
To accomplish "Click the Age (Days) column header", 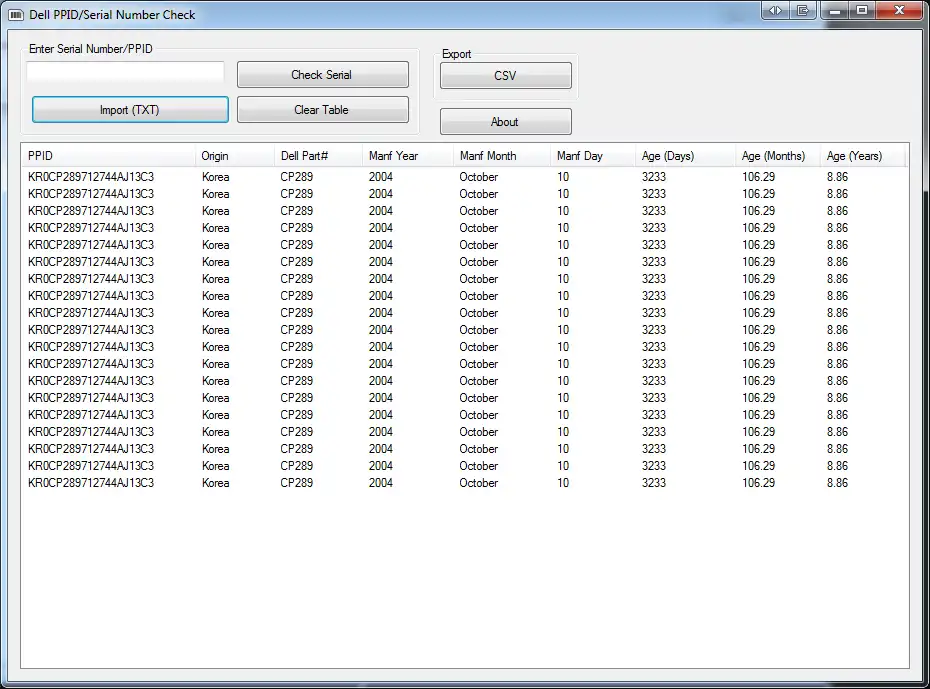I will point(686,156).
